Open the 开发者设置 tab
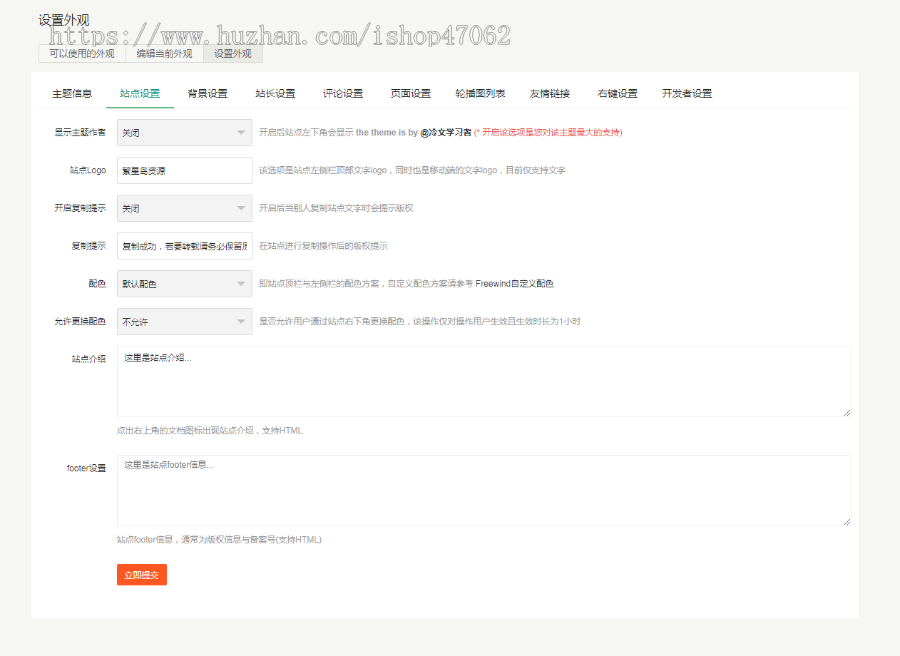Viewport: 900px width, 656px height. [x=687, y=94]
